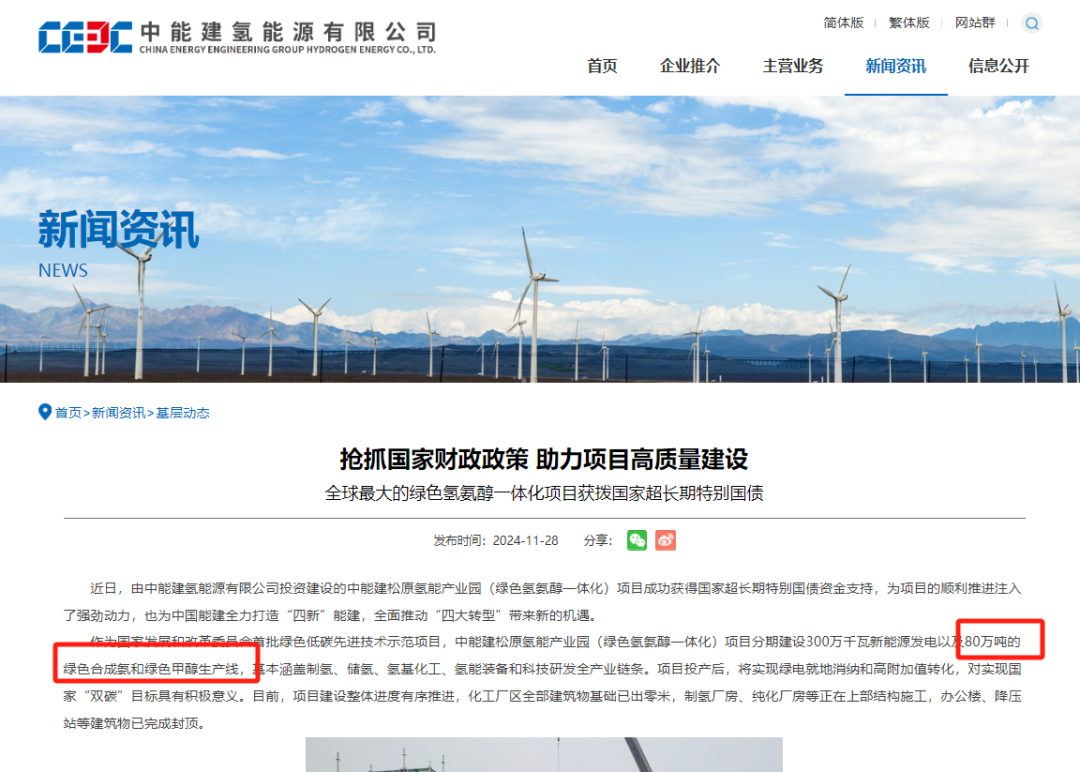The height and width of the screenshot is (772, 1080).
Task: Open the search magnifier icon
Action: click(x=1031, y=23)
